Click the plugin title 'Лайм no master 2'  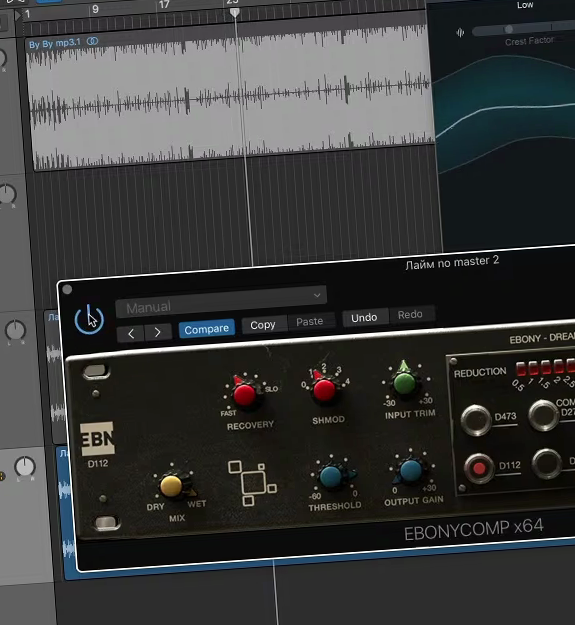tap(452, 262)
